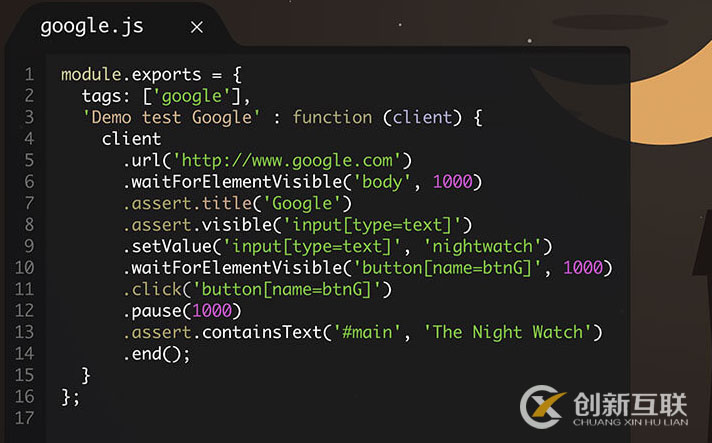Click 'button[name=btnG]' string on line 10
This screenshot has height=443, width=712.
click(447, 268)
